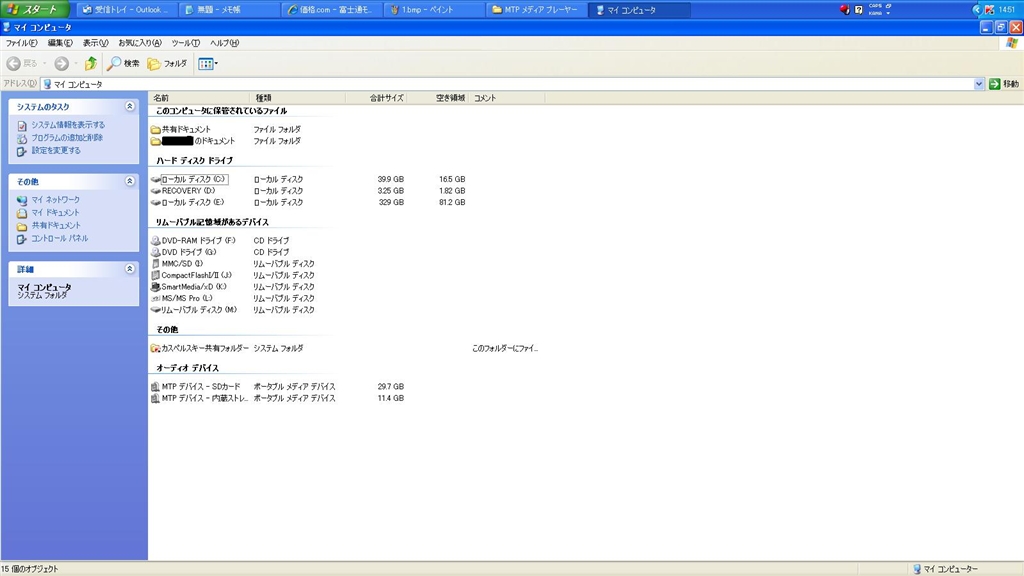Select カスペルスキー共有フォルダー icon
The width and height of the screenshot is (1024, 576).
pos(155,349)
